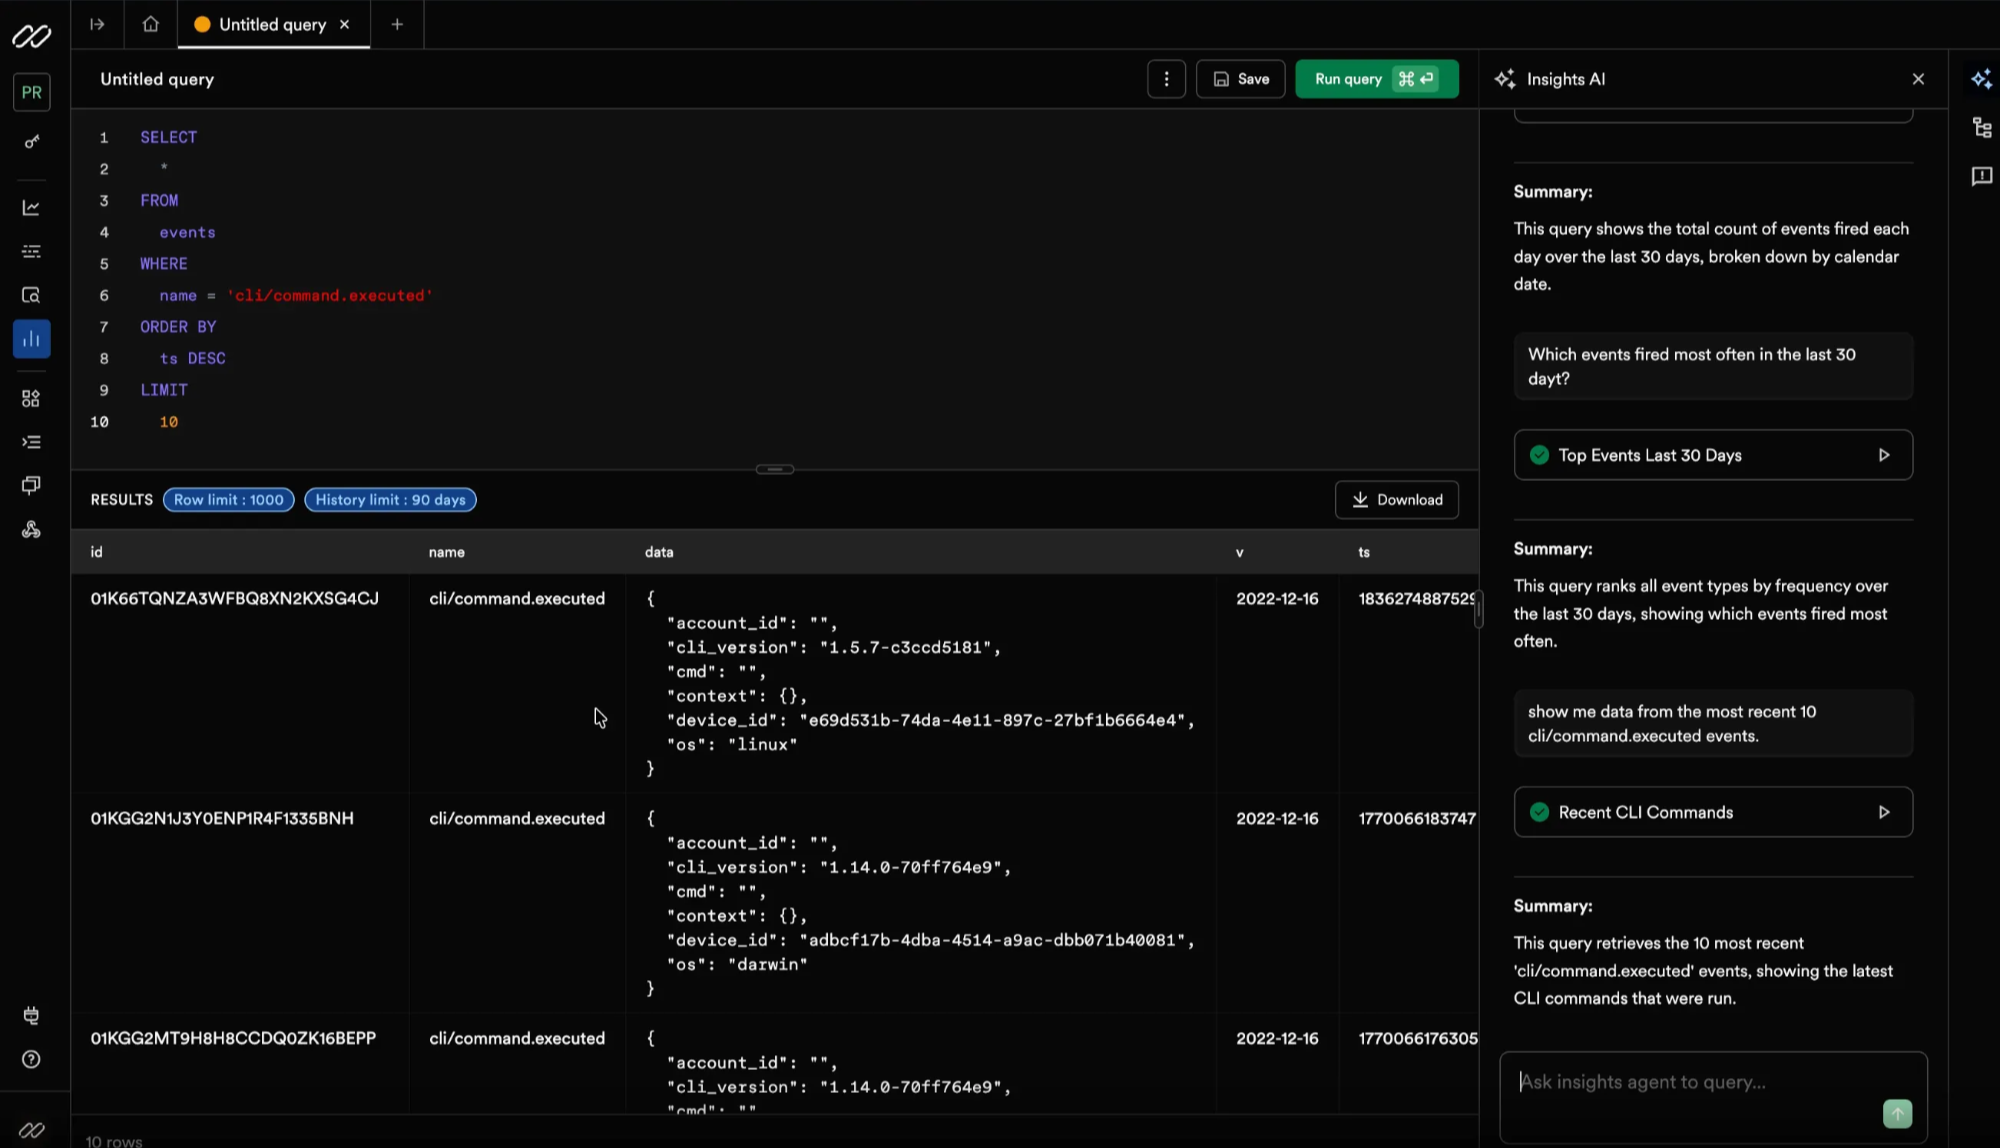Toggle the Row limit : 1000 pill
The image size is (2000, 1148).
[228, 499]
